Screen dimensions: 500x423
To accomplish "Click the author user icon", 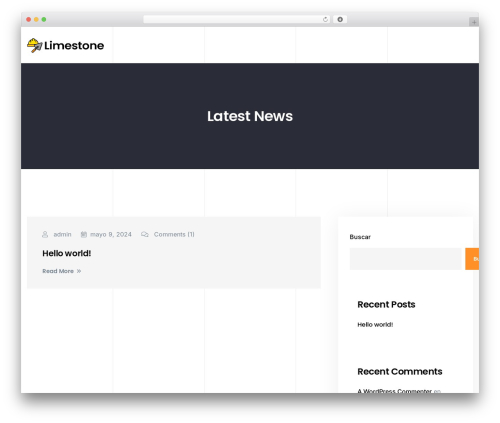I will pyautogui.click(x=45, y=235).
